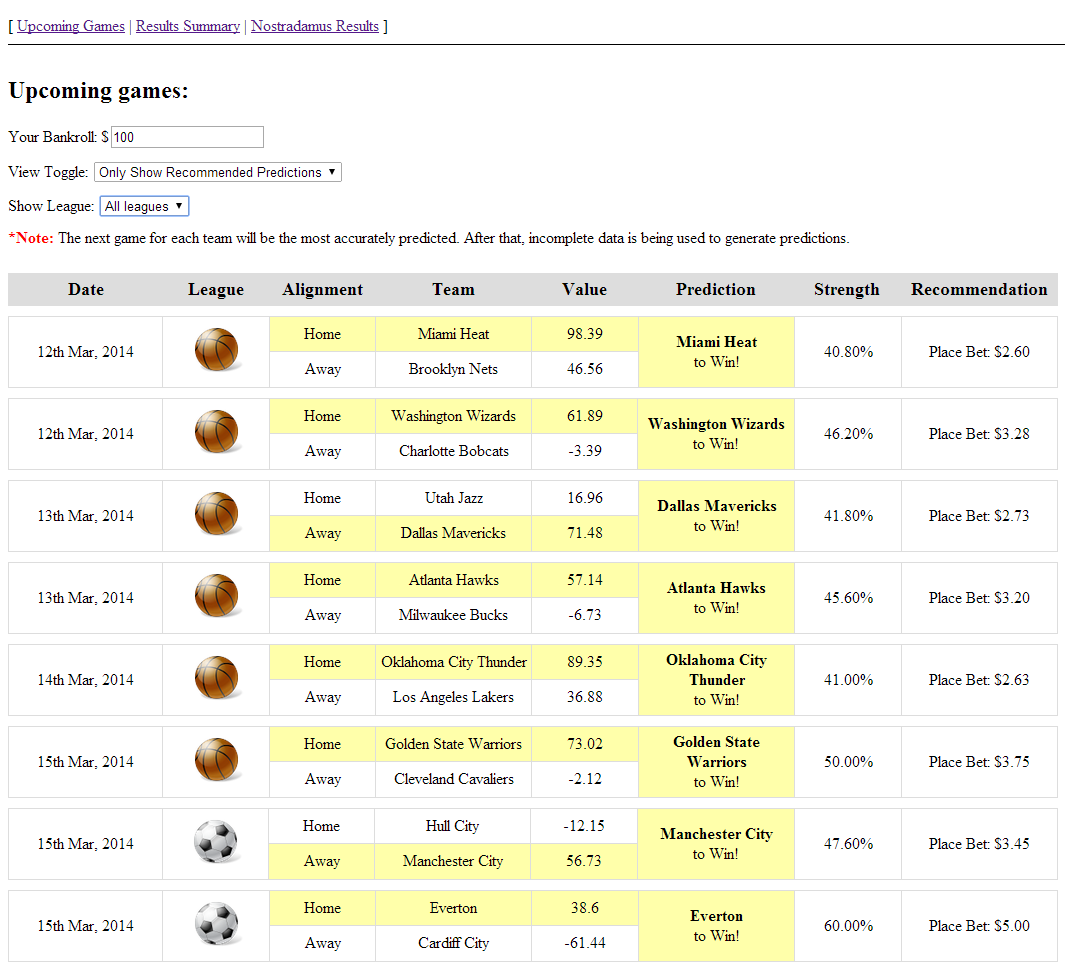Select the Cardiff City team cell

pos(454,944)
